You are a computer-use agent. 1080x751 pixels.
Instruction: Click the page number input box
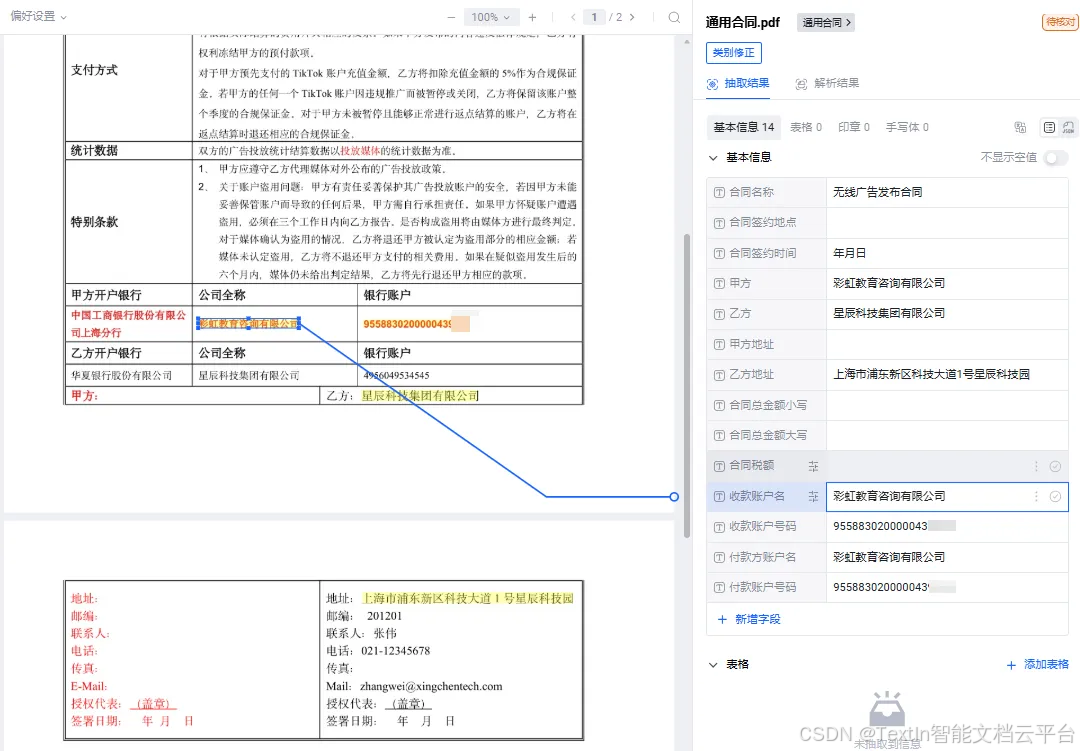click(594, 17)
